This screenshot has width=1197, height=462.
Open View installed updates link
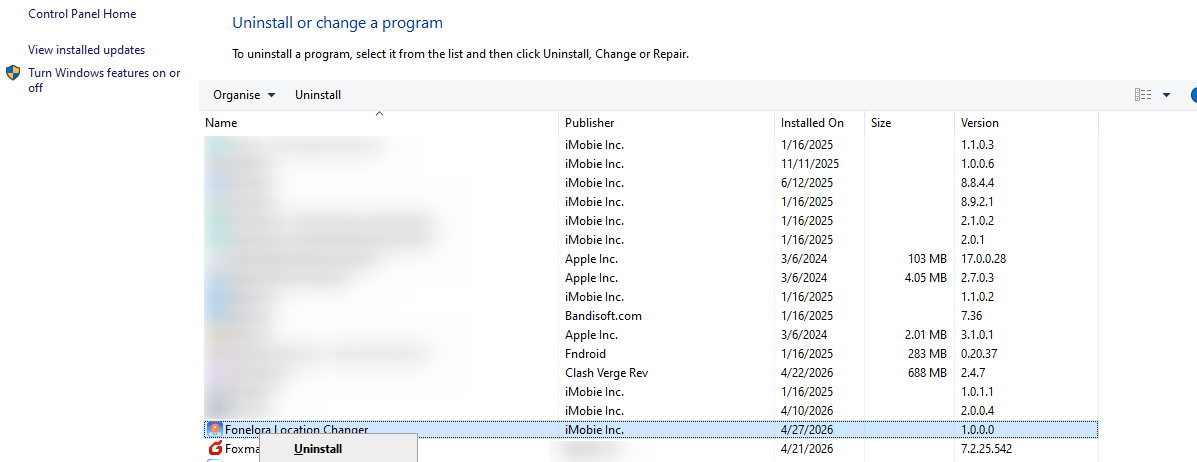click(x=86, y=50)
